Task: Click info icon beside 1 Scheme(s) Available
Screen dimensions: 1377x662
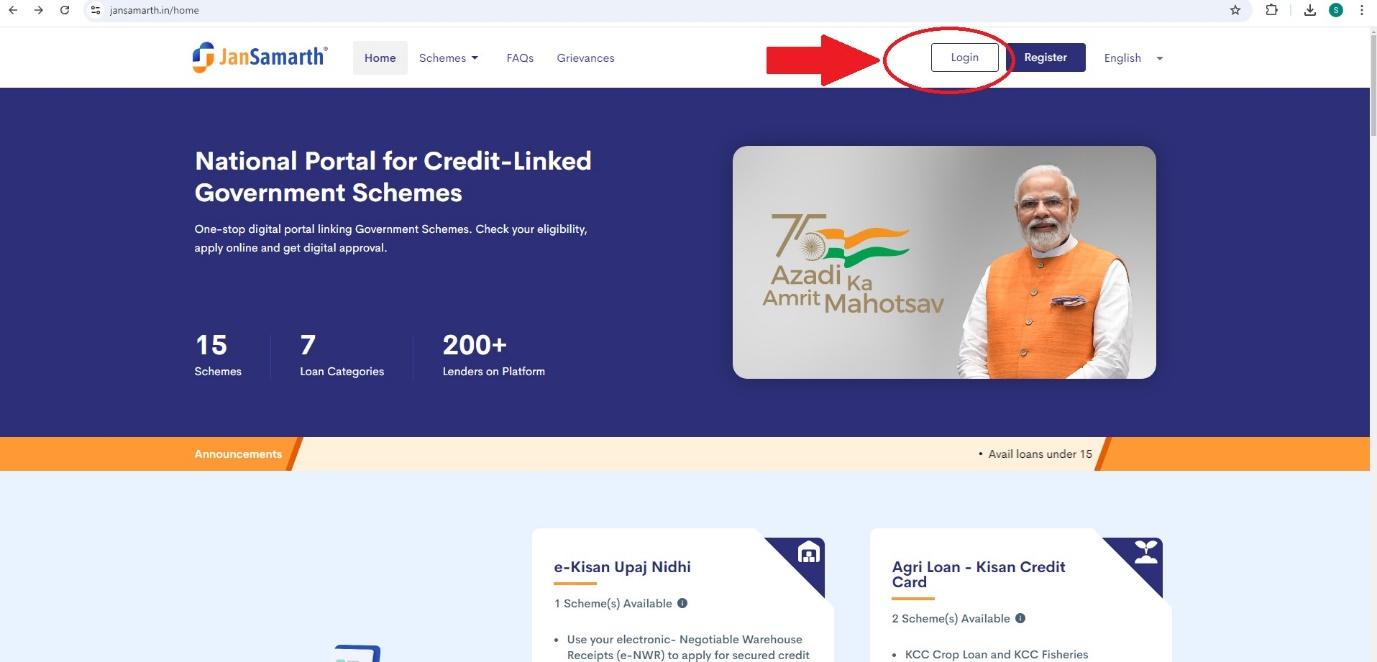Action: point(682,603)
